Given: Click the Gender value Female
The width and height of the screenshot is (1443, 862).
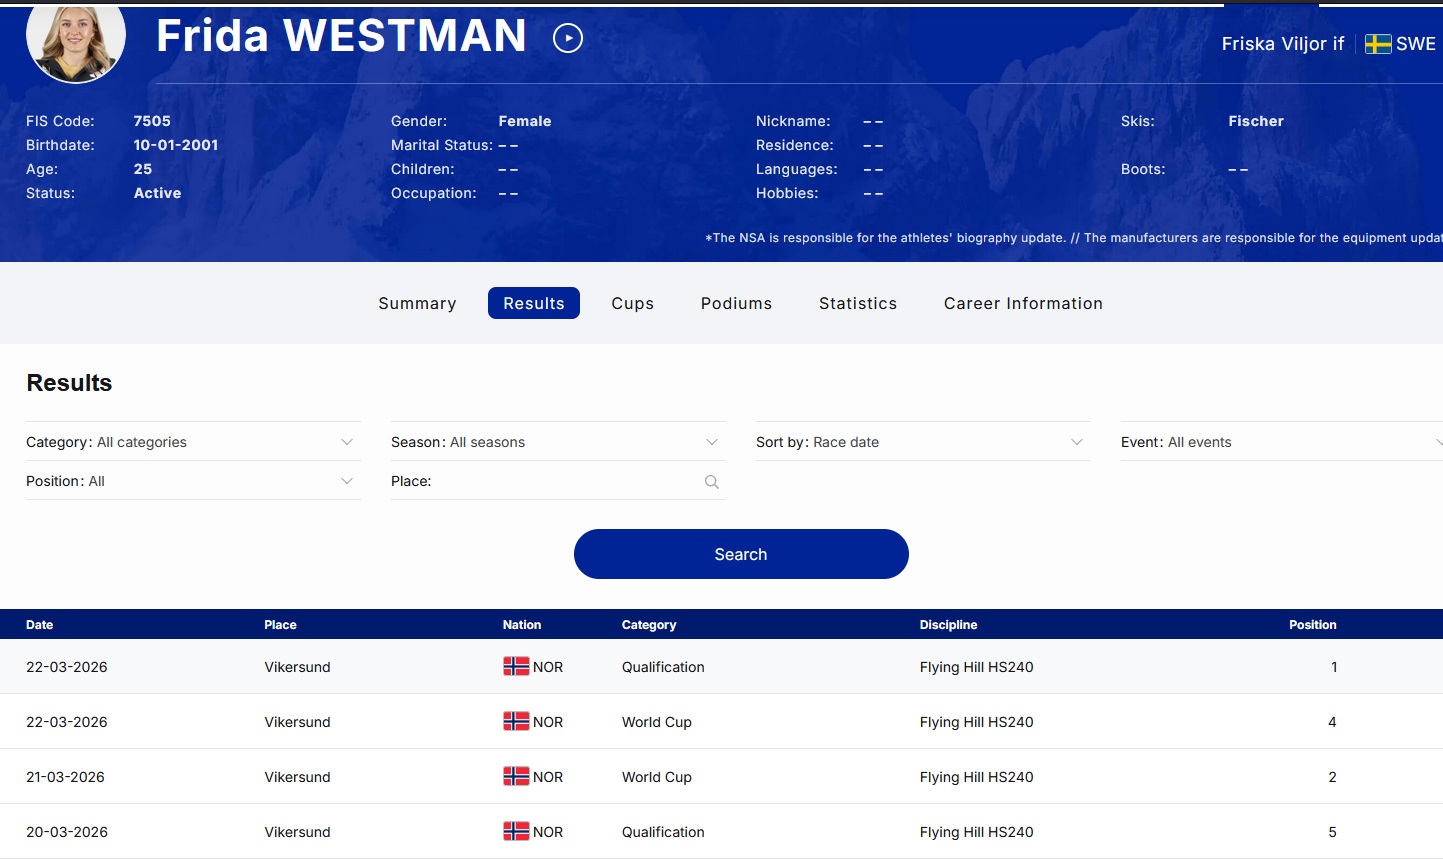Looking at the screenshot, I should (525, 121).
